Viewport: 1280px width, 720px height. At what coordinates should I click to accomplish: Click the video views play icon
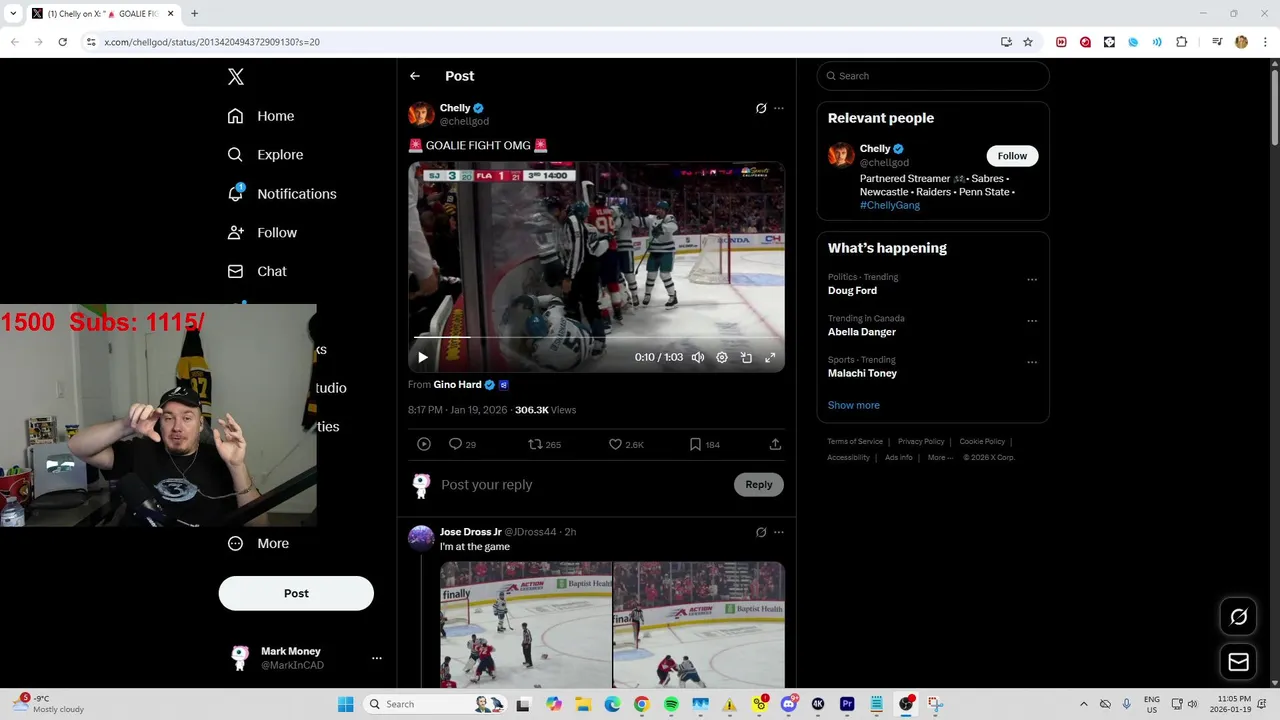click(424, 444)
